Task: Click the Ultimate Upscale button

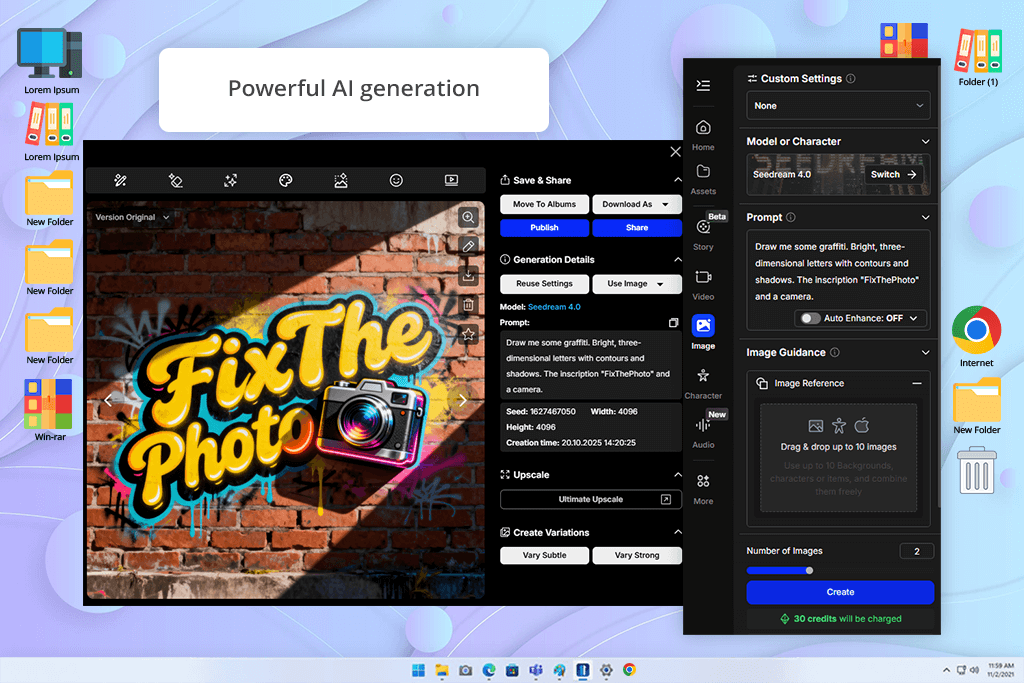Action: [591, 500]
